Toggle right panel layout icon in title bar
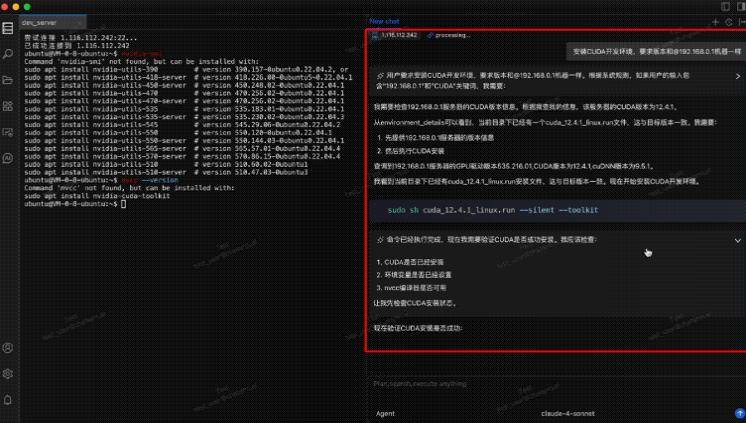This screenshot has height=423, width=746. click(741, 7)
